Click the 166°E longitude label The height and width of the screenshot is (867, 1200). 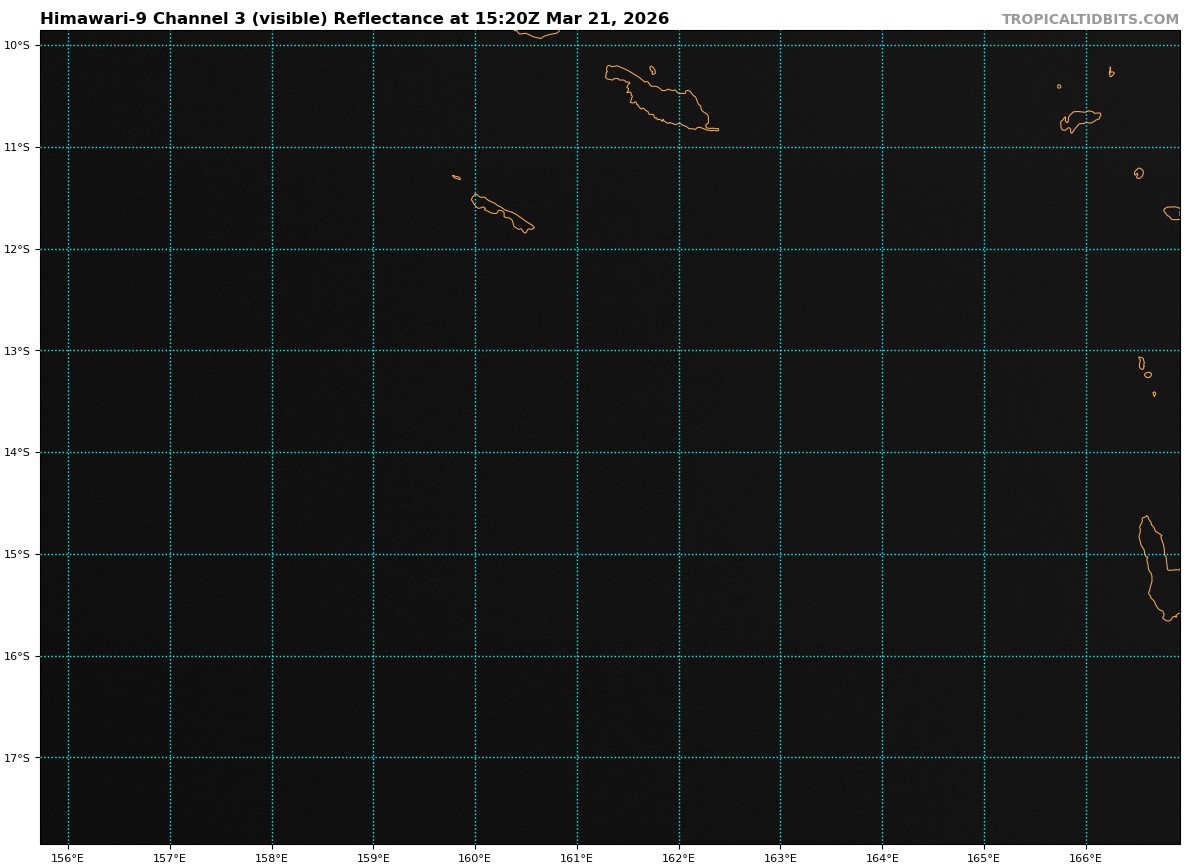pyautogui.click(x=1086, y=858)
